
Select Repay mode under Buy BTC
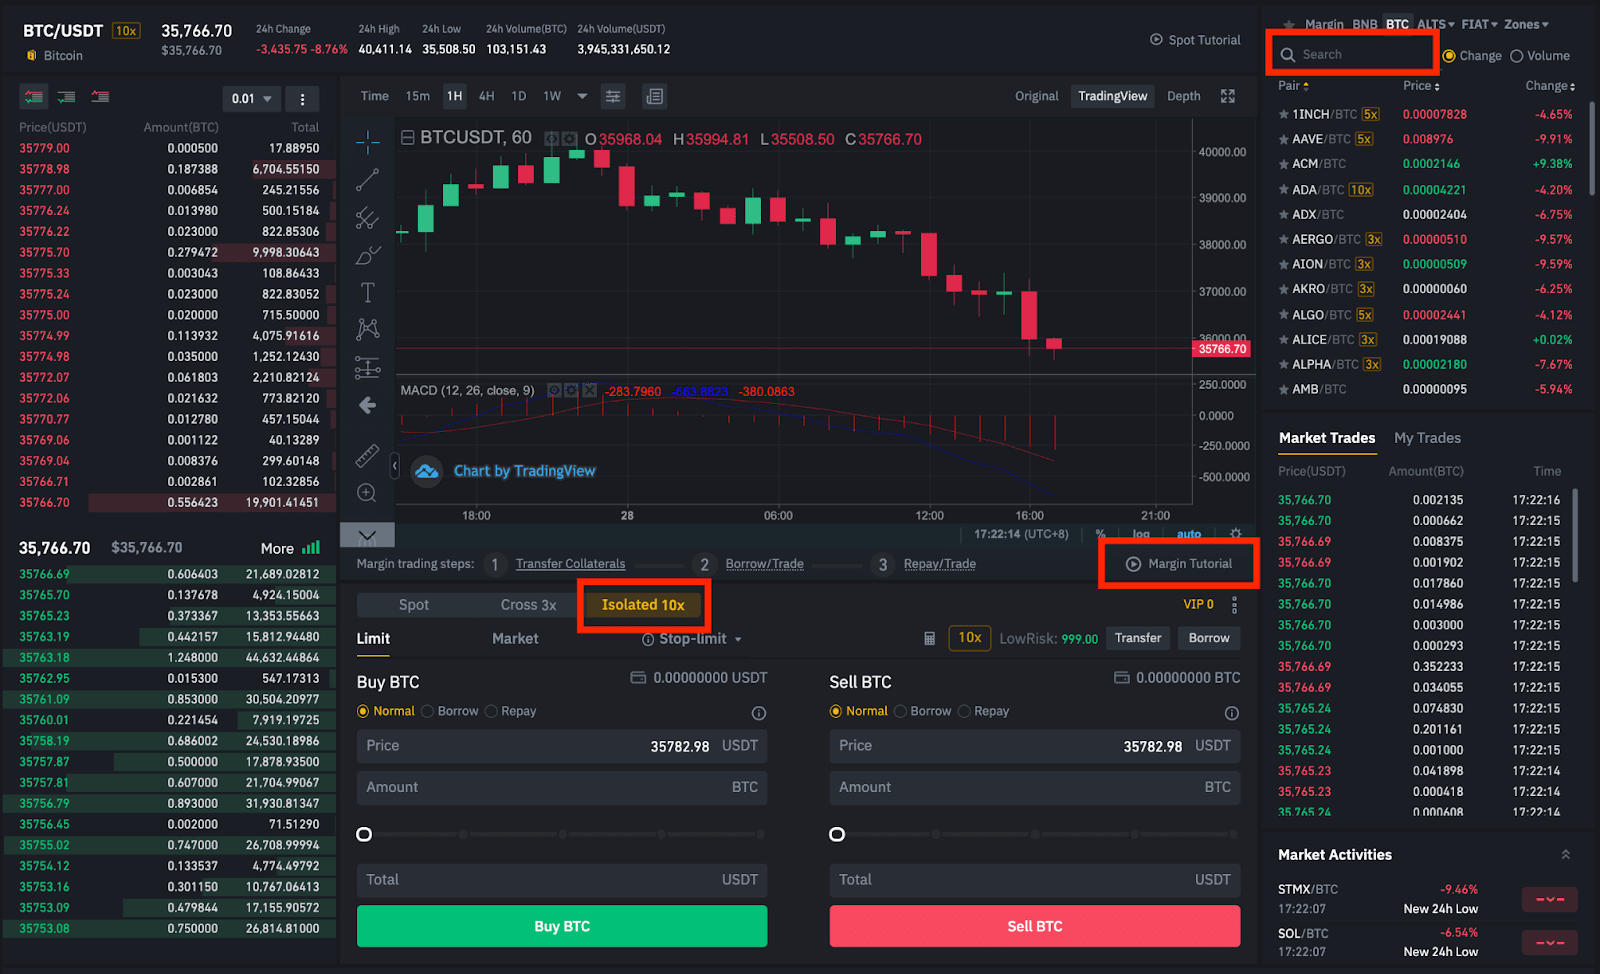[x=491, y=711]
